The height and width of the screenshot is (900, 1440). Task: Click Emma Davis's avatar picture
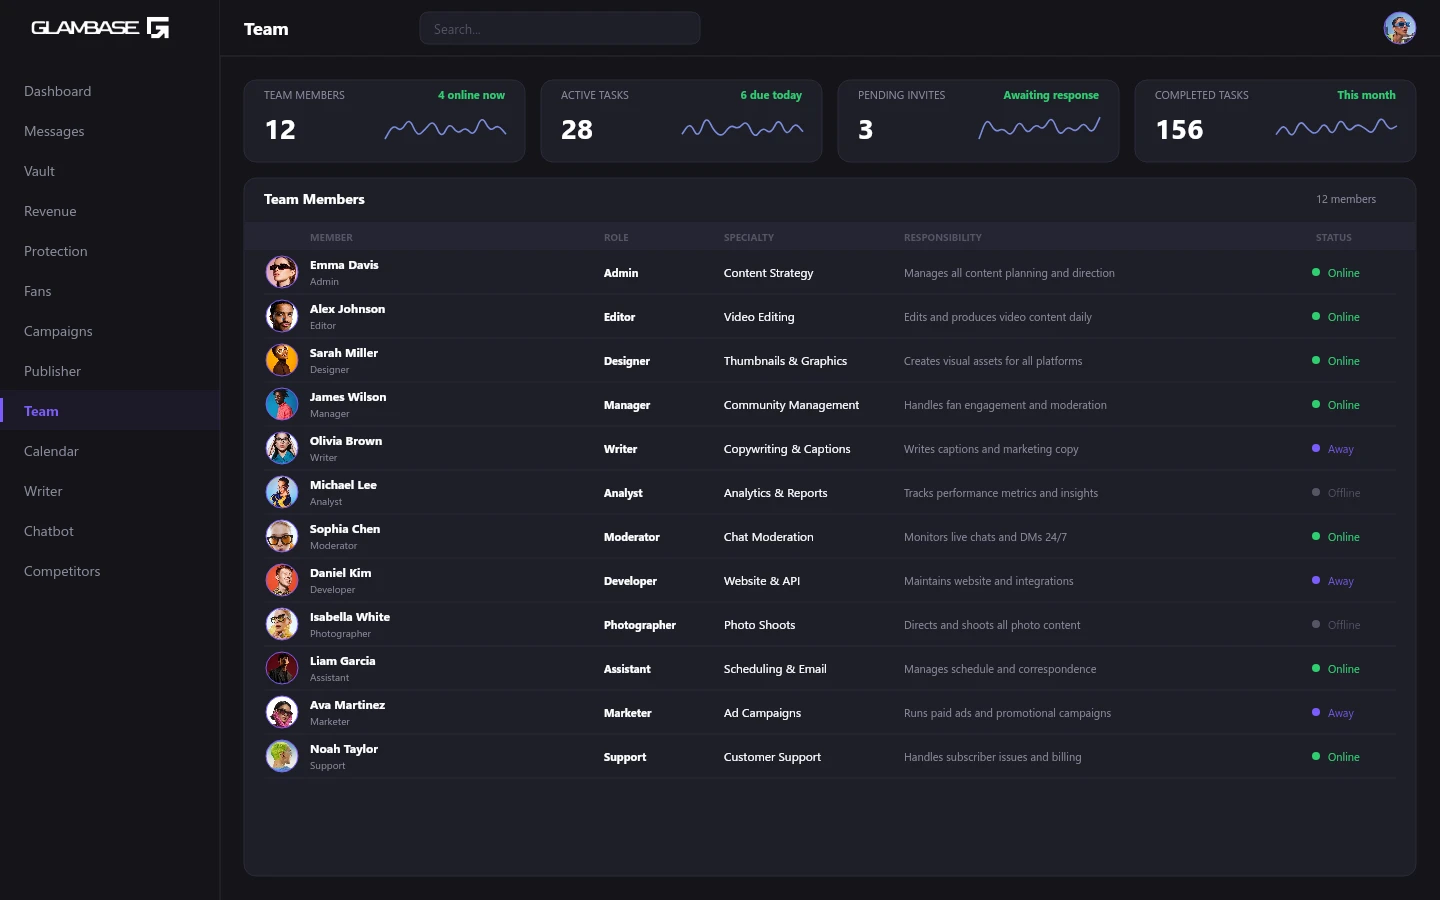tap(282, 272)
